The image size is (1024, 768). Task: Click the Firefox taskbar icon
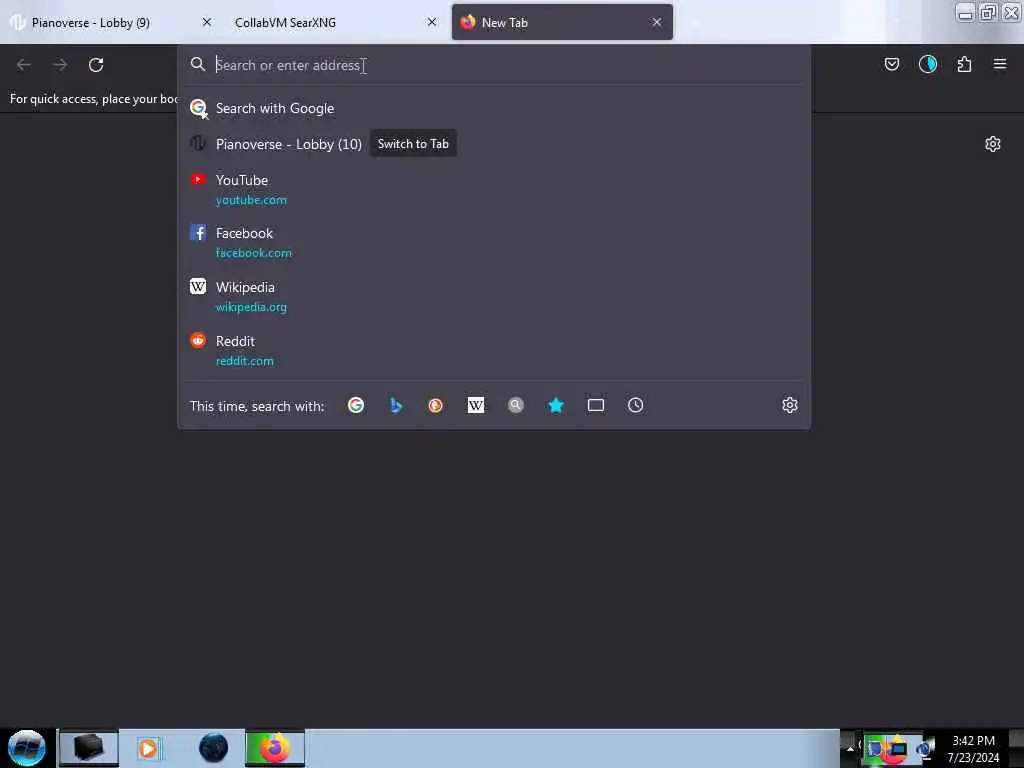[x=275, y=748]
